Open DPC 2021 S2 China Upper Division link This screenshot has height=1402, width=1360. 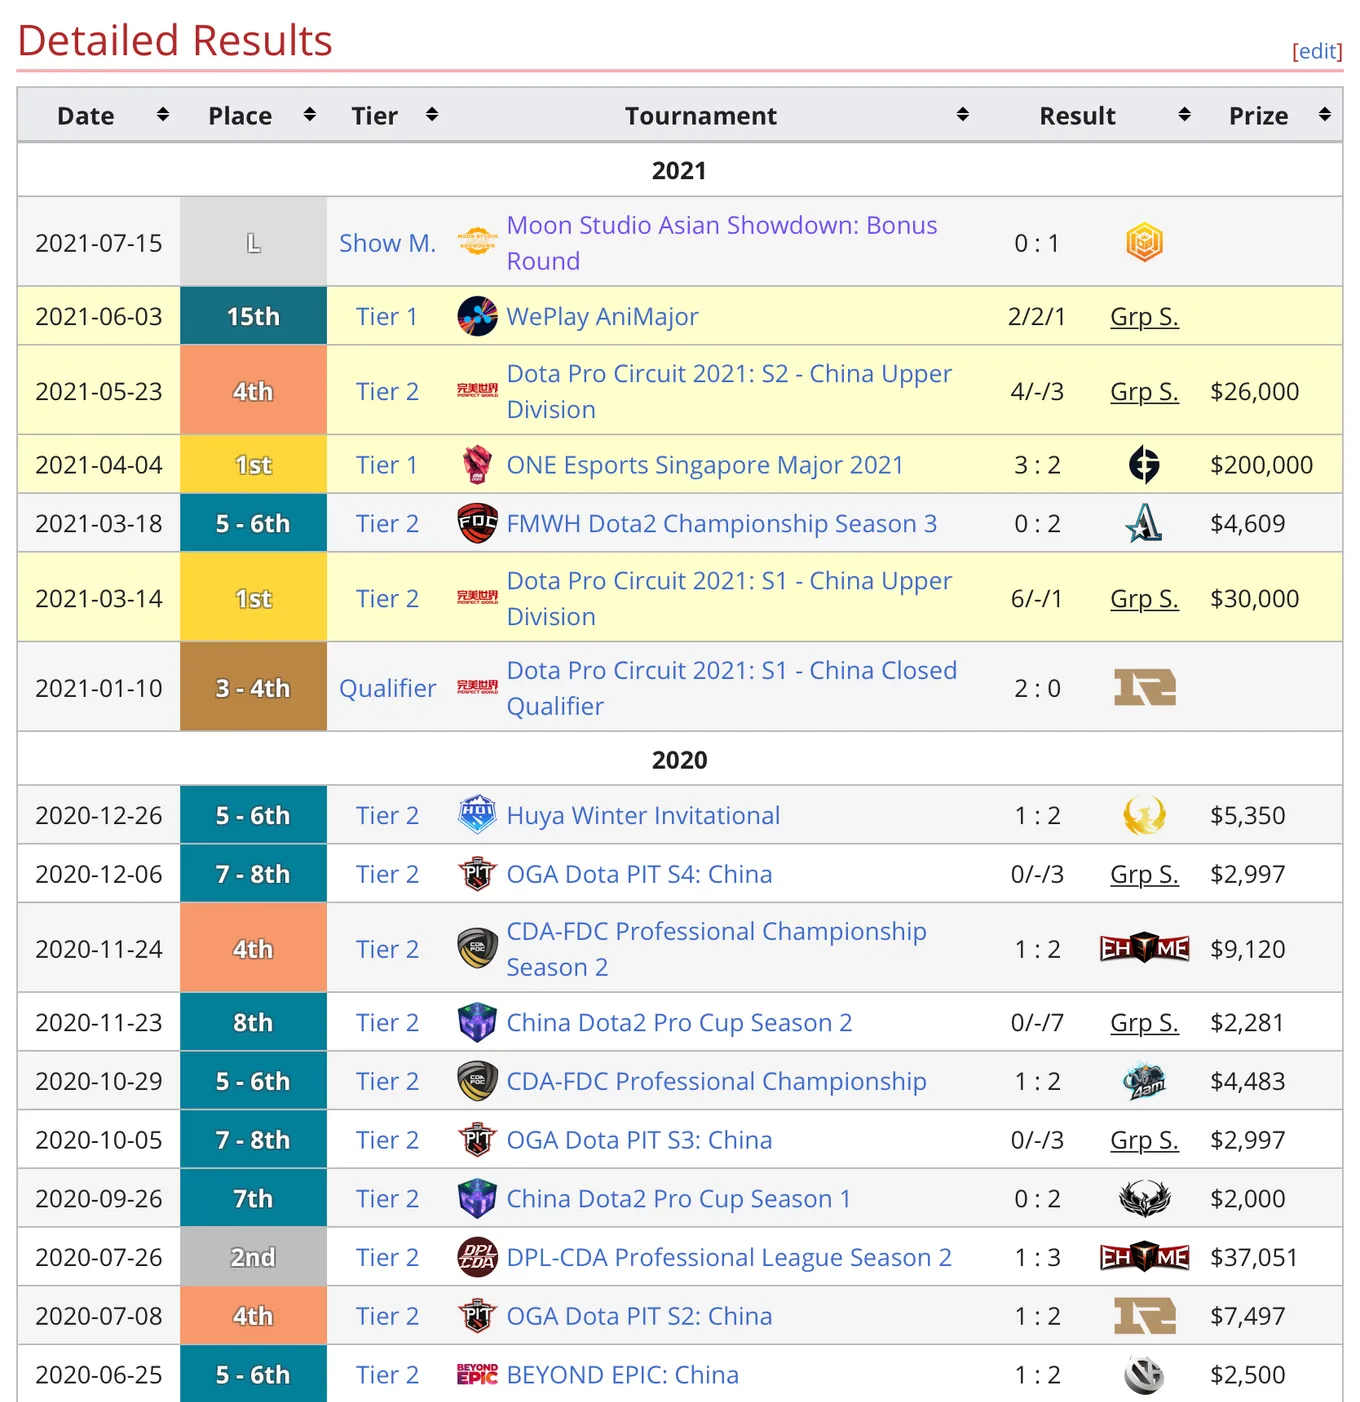click(x=729, y=391)
